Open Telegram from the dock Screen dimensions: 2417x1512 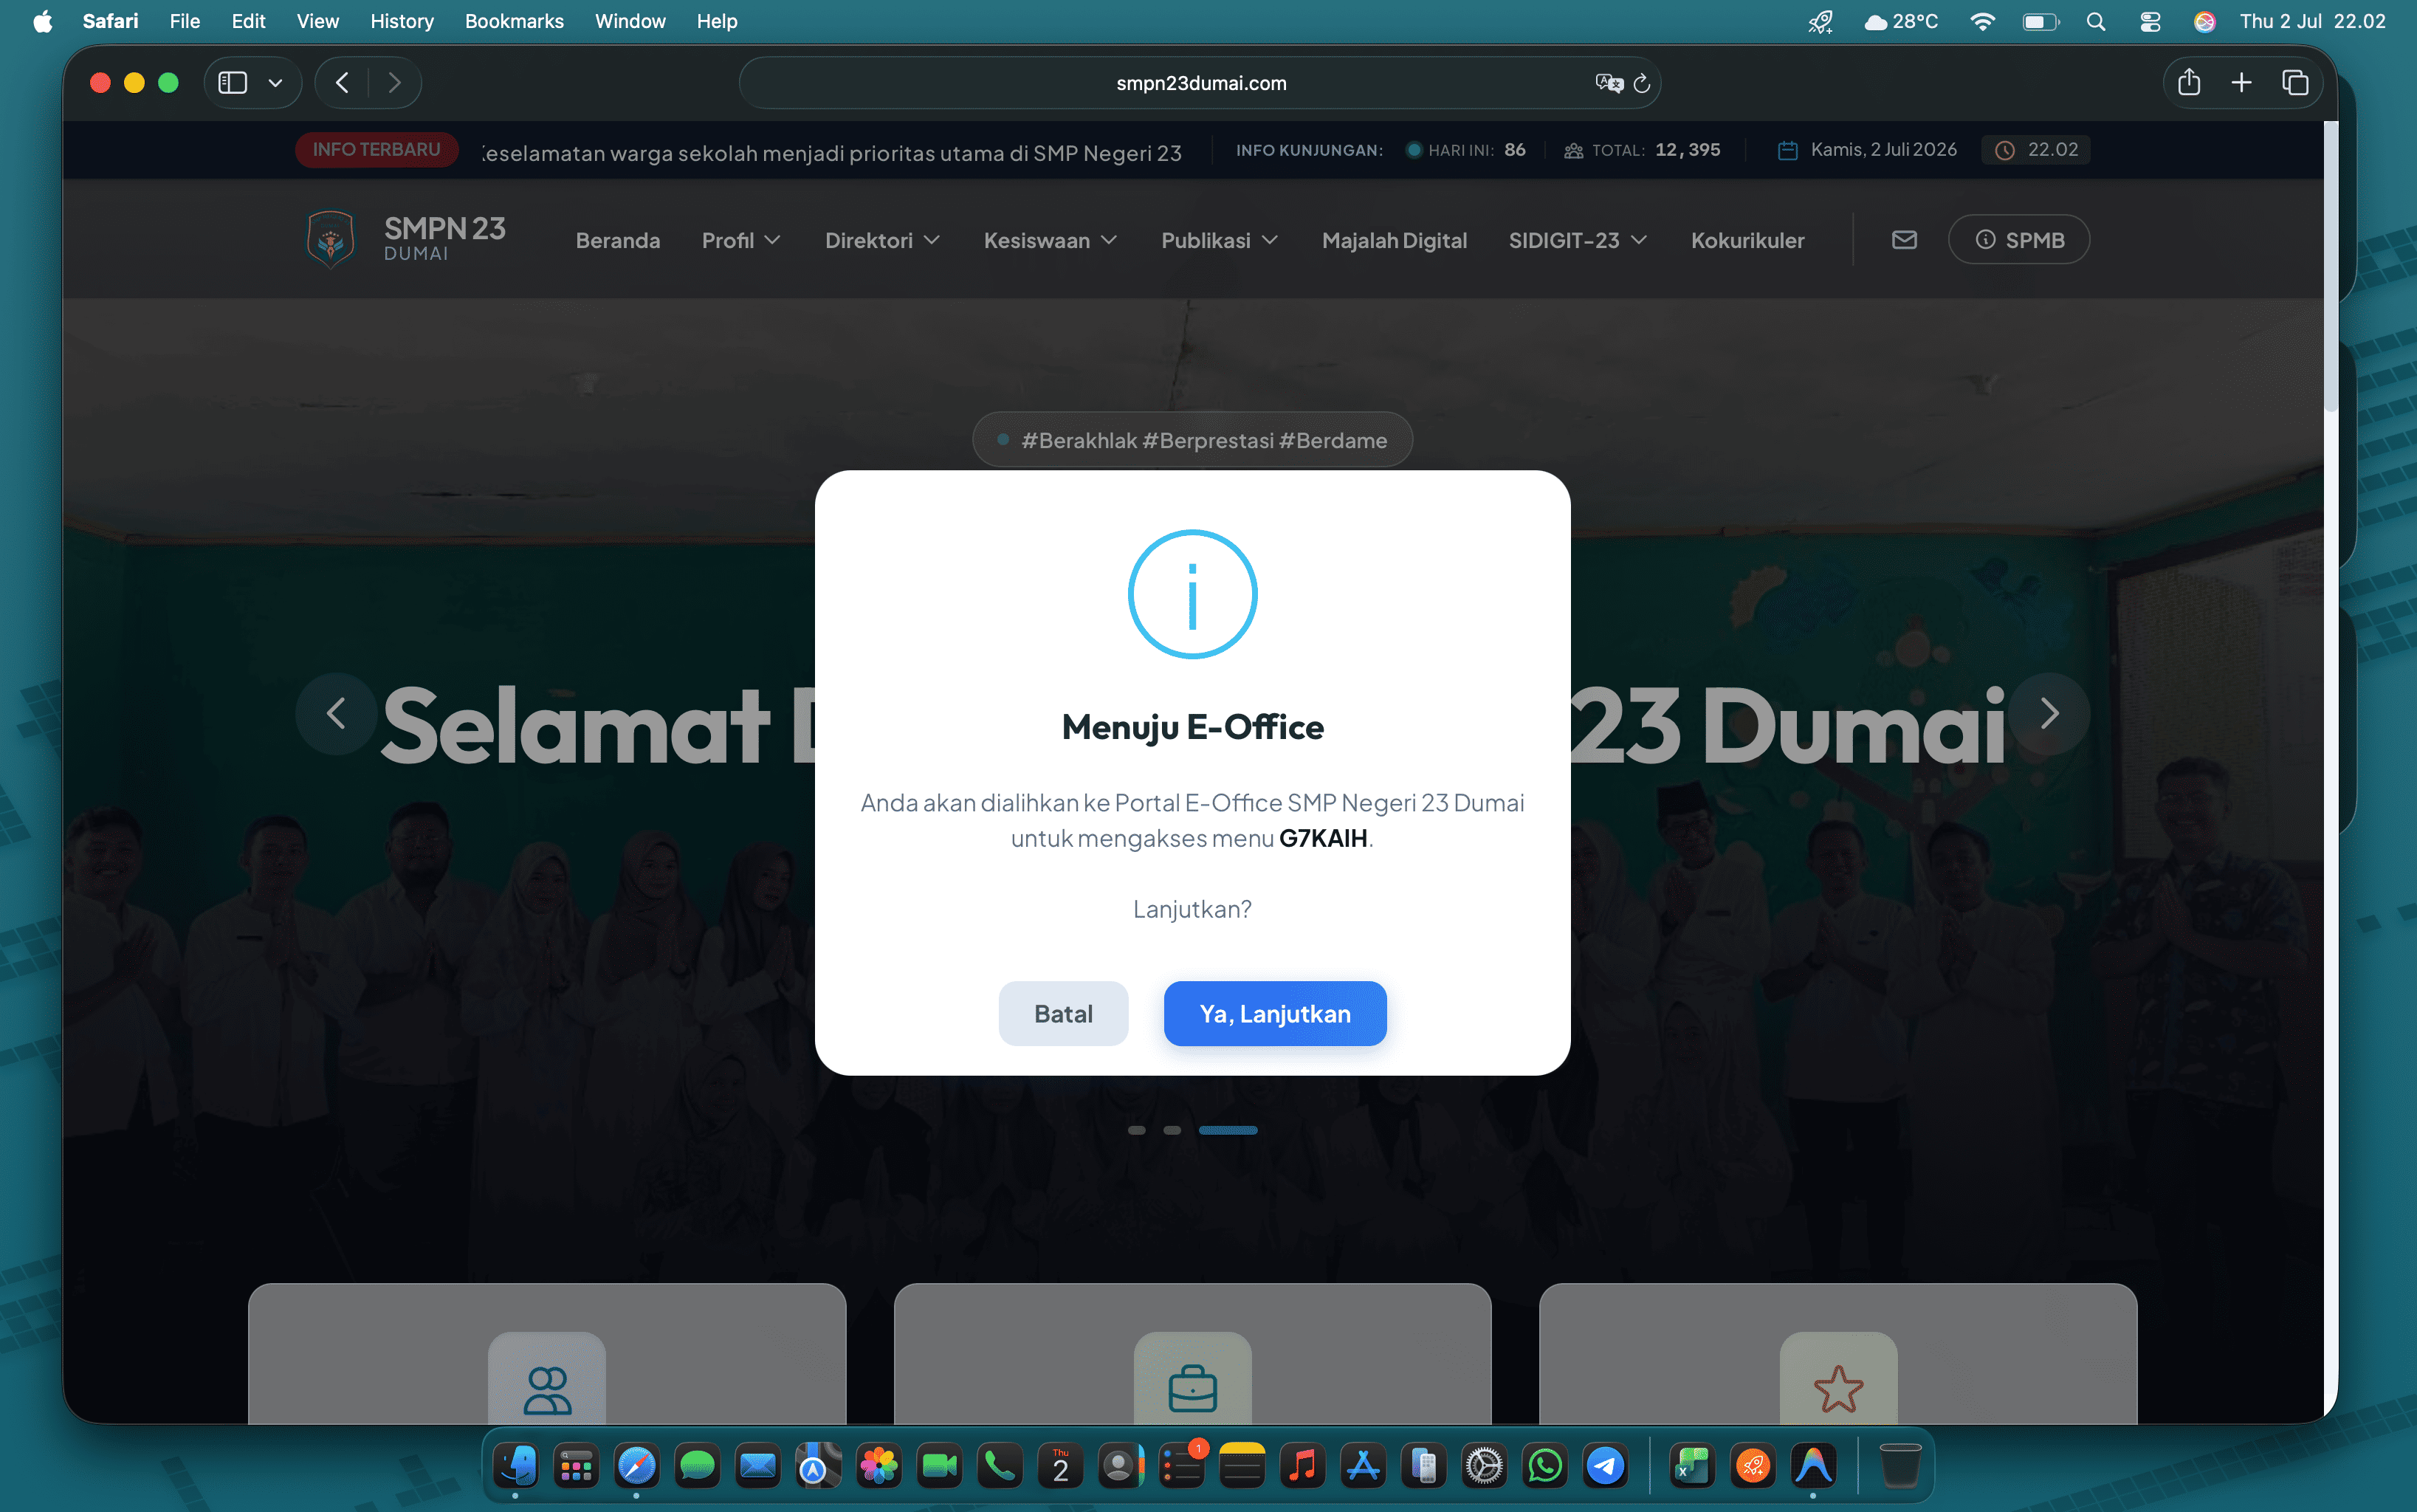(x=1606, y=1466)
